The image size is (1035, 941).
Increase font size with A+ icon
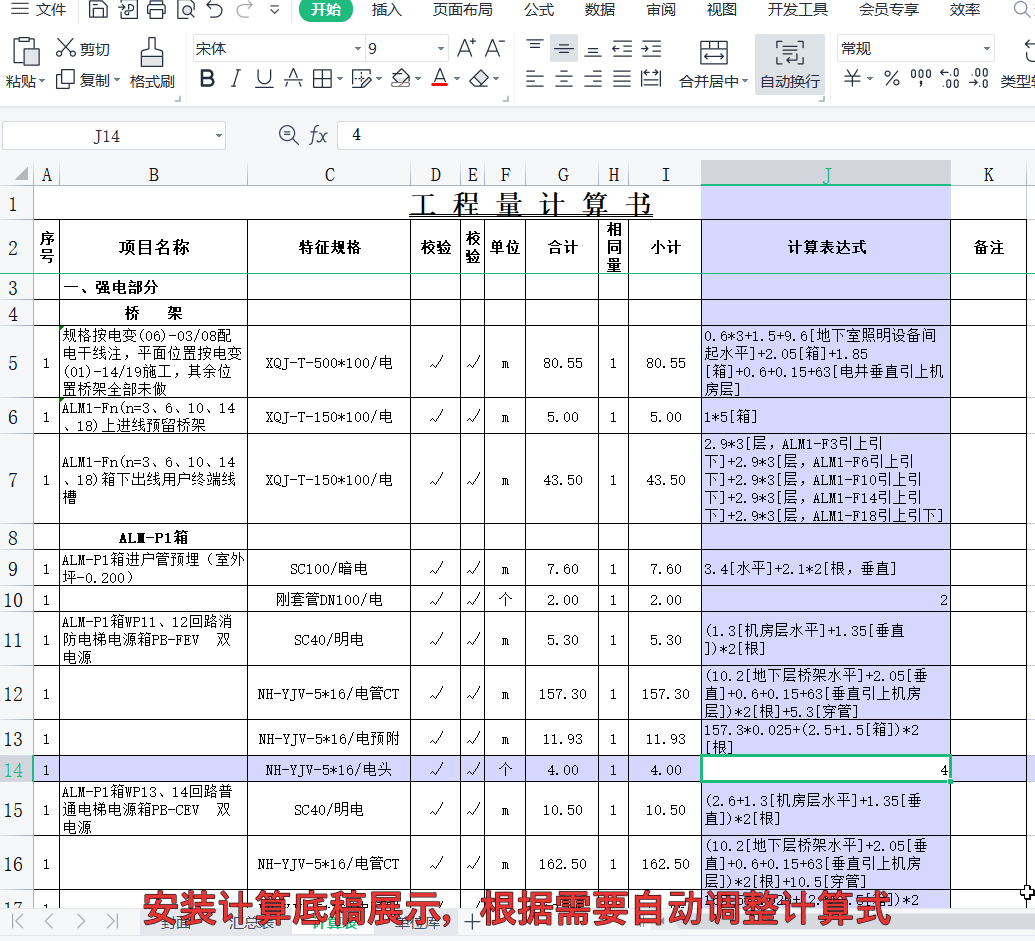(466, 48)
